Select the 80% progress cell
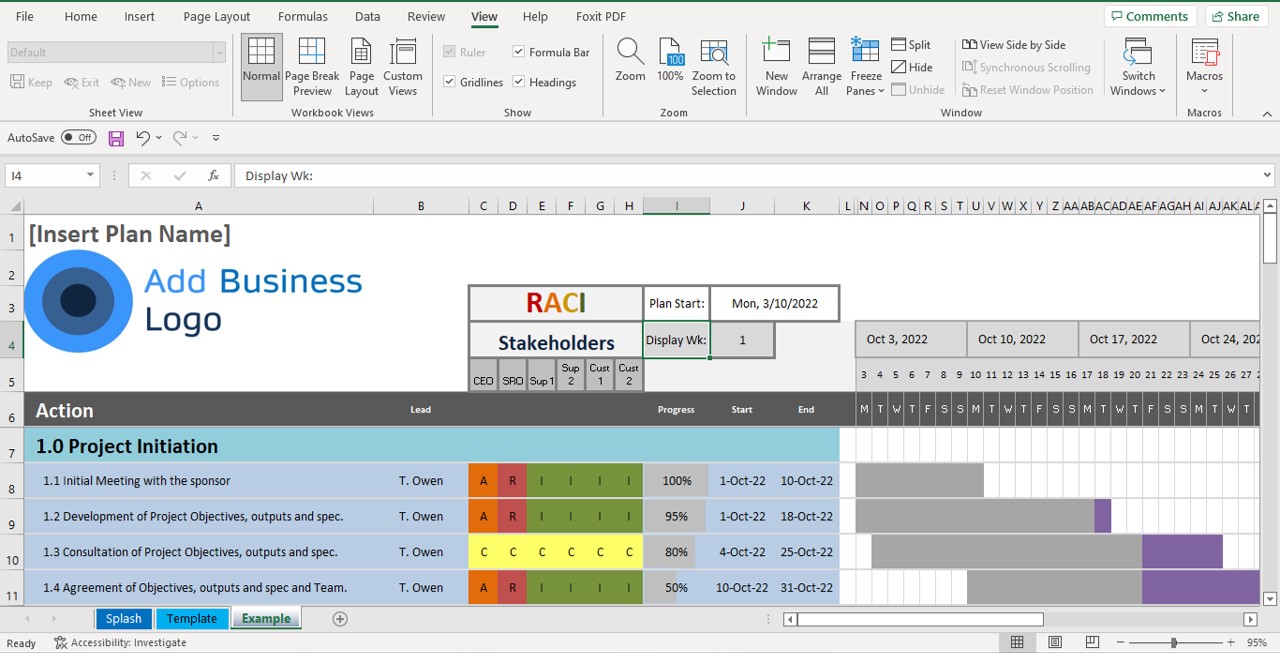Screen dimensions: 1280x653 (x=677, y=552)
